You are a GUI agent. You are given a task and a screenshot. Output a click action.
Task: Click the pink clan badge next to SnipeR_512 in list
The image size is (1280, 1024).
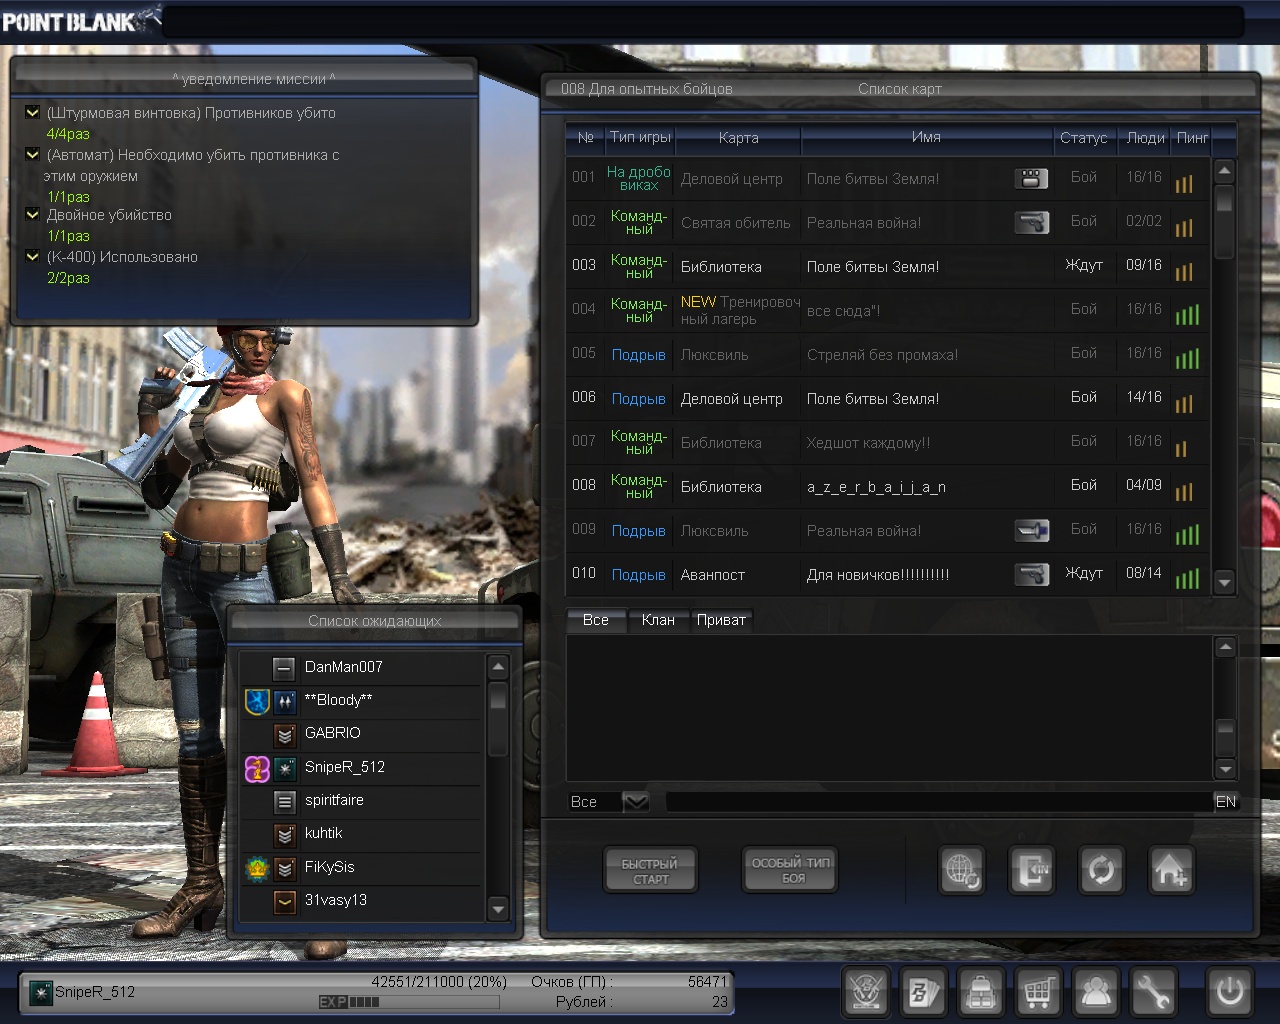click(x=257, y=768)
